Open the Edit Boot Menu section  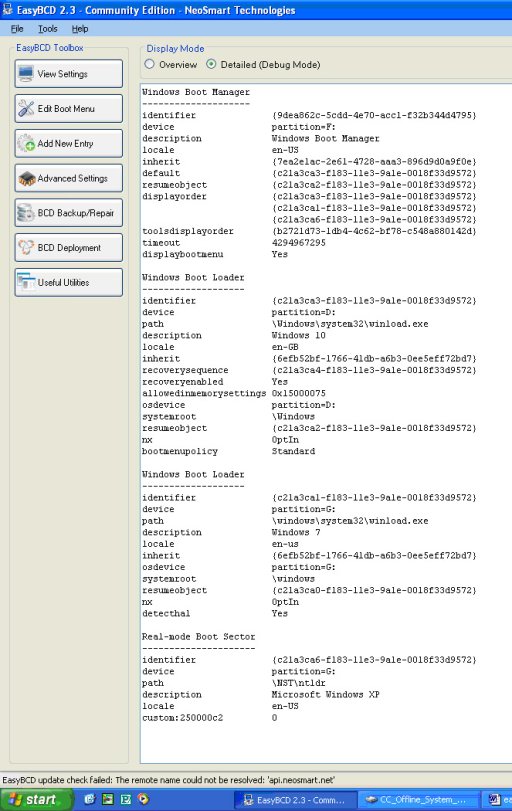point(69,109)
